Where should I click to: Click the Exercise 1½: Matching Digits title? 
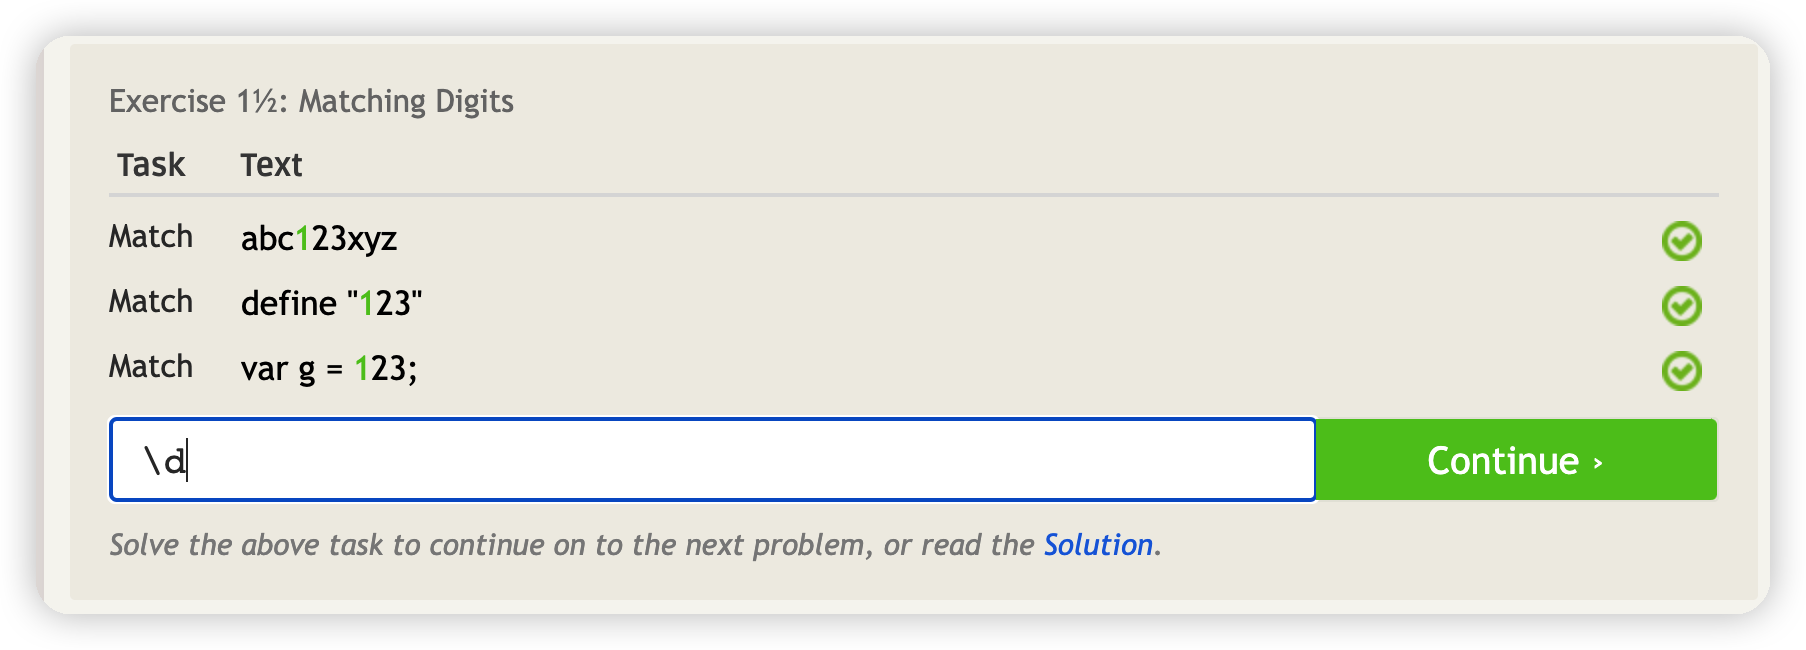(311, 101)
